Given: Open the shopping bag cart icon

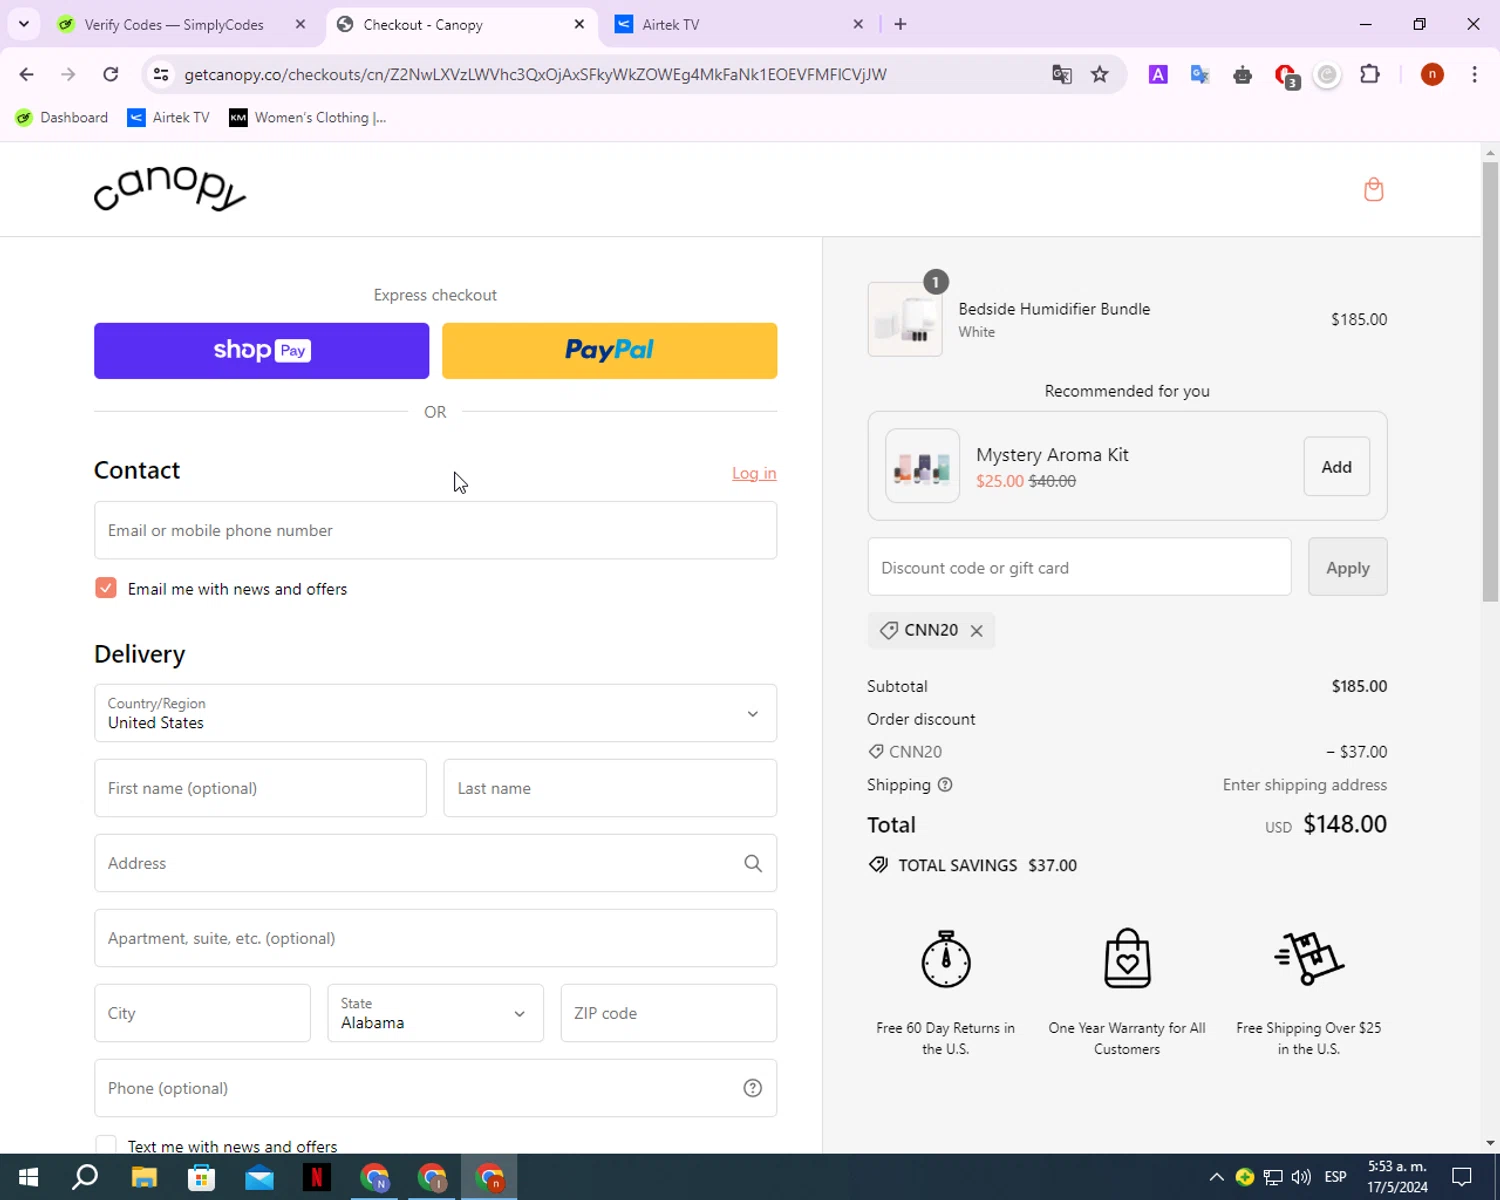Looking at the screenshot, I should coord(1373,189).
